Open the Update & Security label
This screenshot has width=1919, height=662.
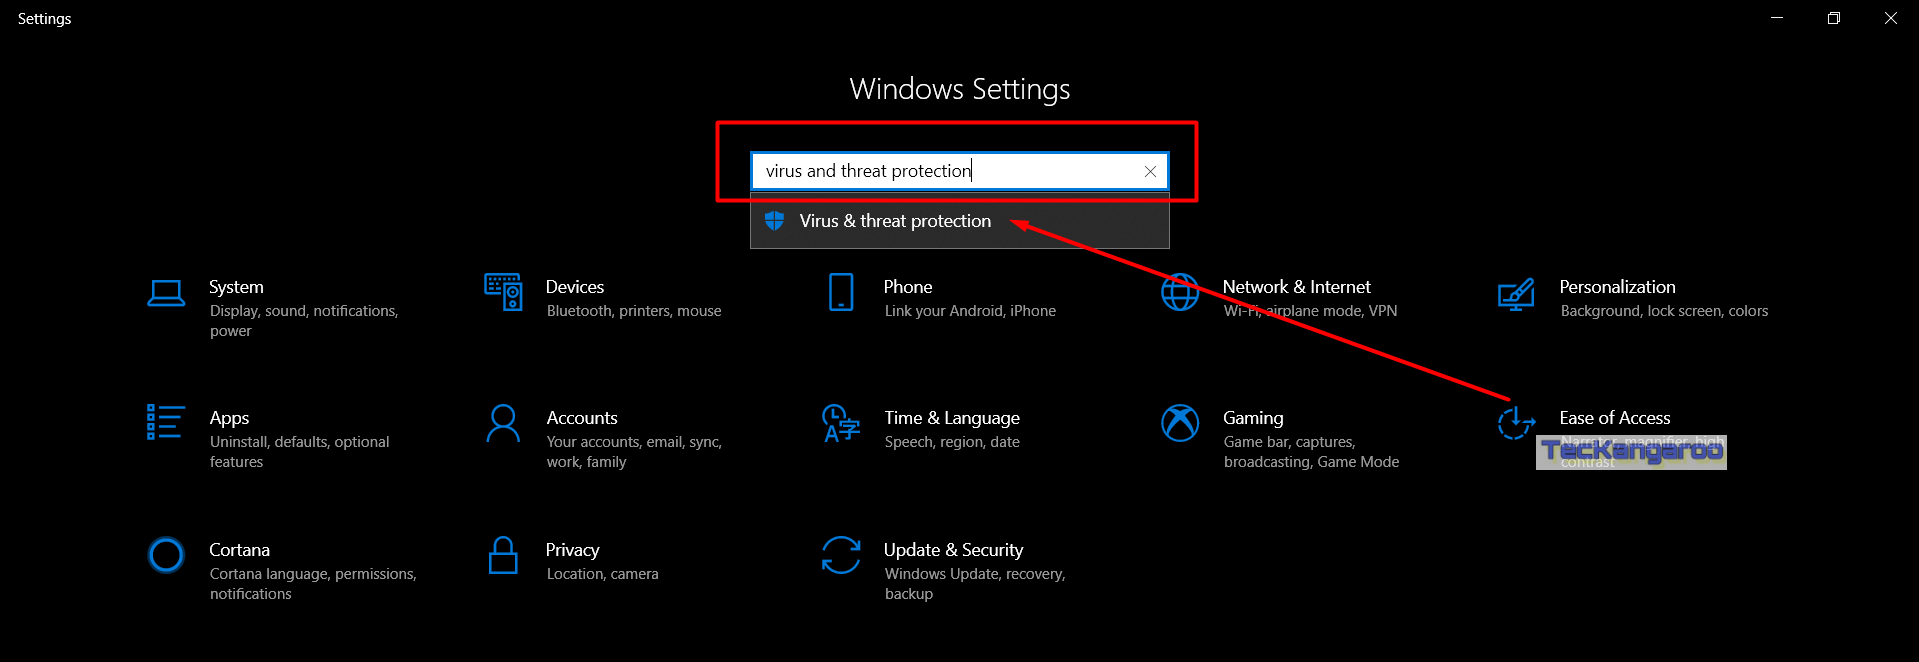pos(953,550)
